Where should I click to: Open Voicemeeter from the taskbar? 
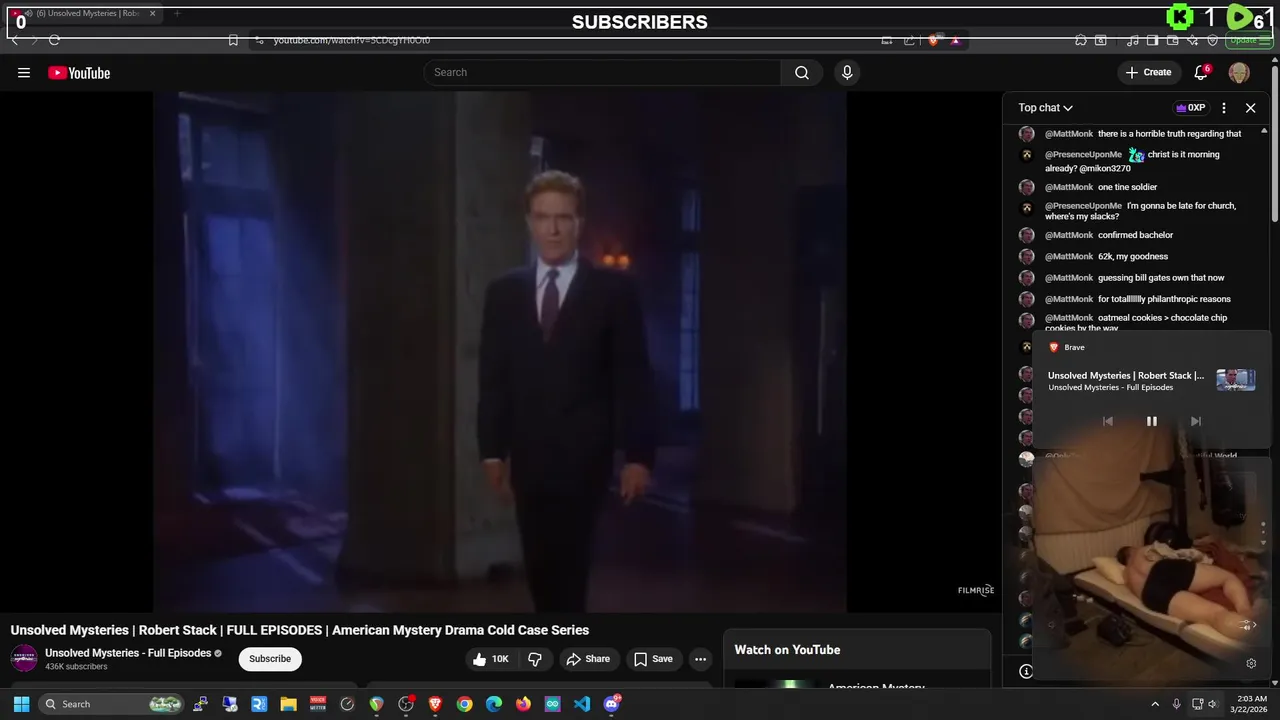tap(317, 704)
